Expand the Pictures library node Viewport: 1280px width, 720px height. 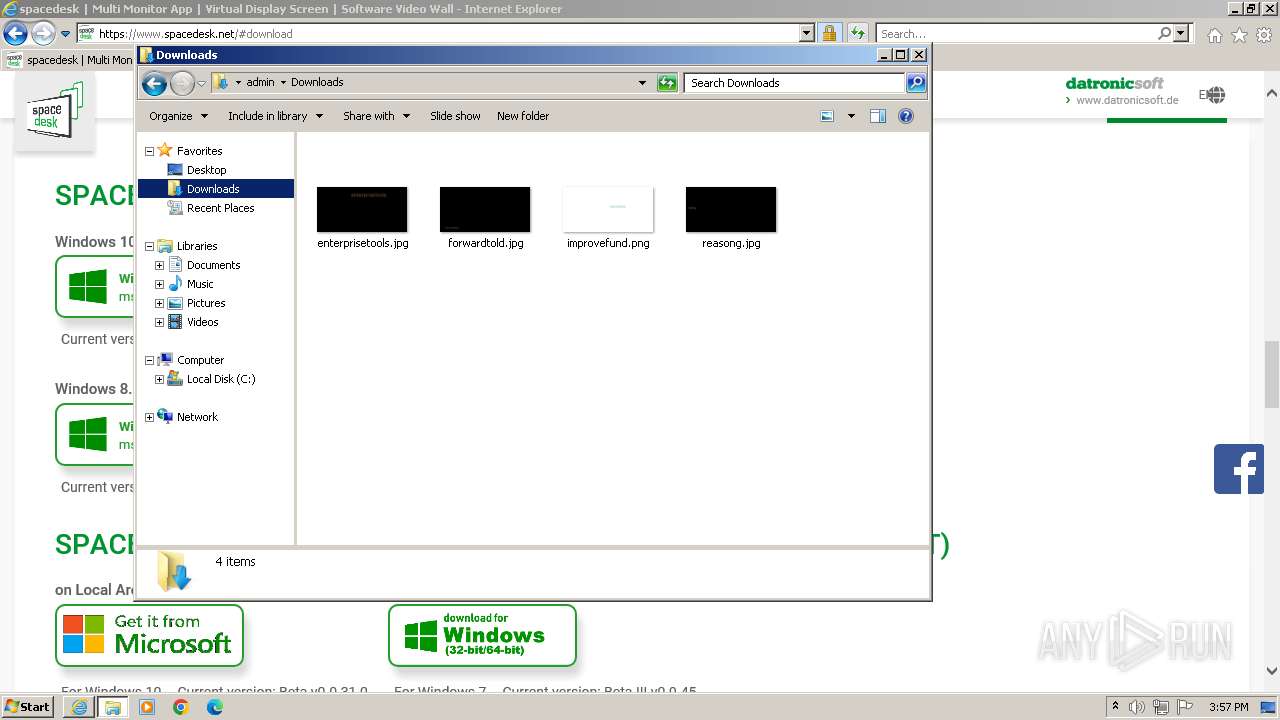[x=159, y=303]
